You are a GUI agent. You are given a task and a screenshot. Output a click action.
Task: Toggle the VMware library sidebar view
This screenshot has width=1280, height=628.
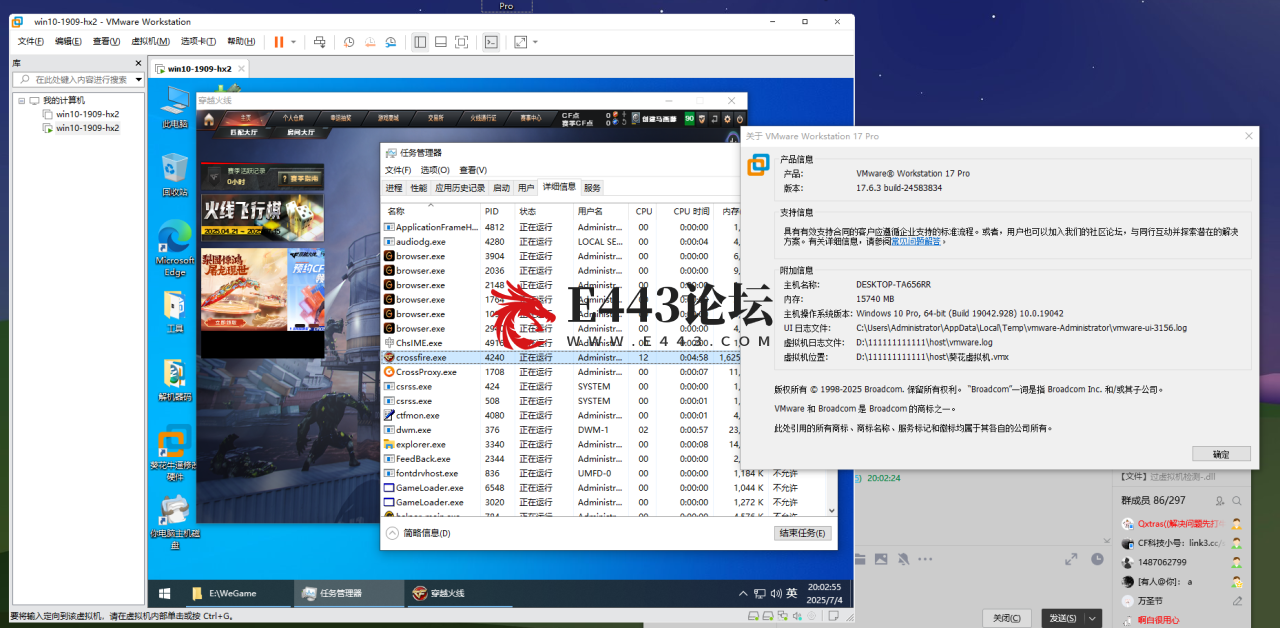click(x=419, y=42)
